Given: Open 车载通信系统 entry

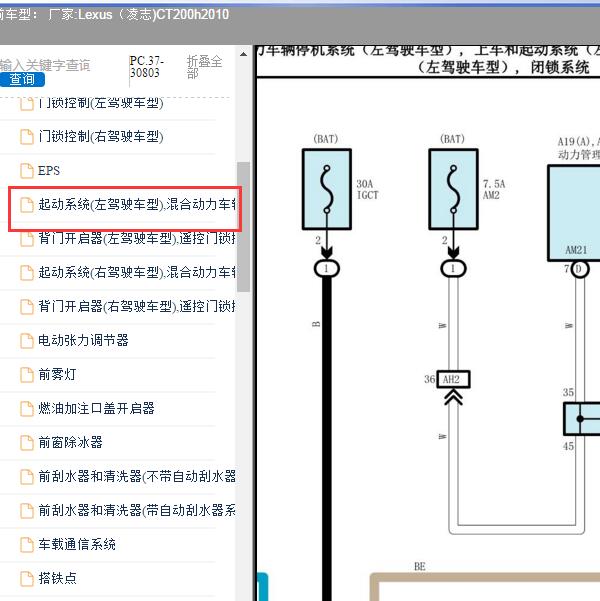Looking at the screenshot, I should (77, 544).
